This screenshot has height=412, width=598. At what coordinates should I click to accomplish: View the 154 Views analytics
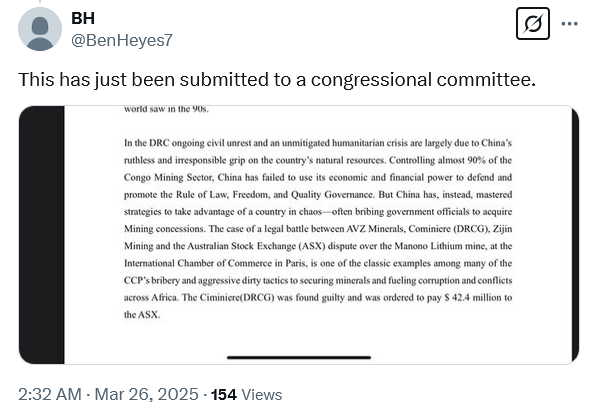tap(246, 394)
